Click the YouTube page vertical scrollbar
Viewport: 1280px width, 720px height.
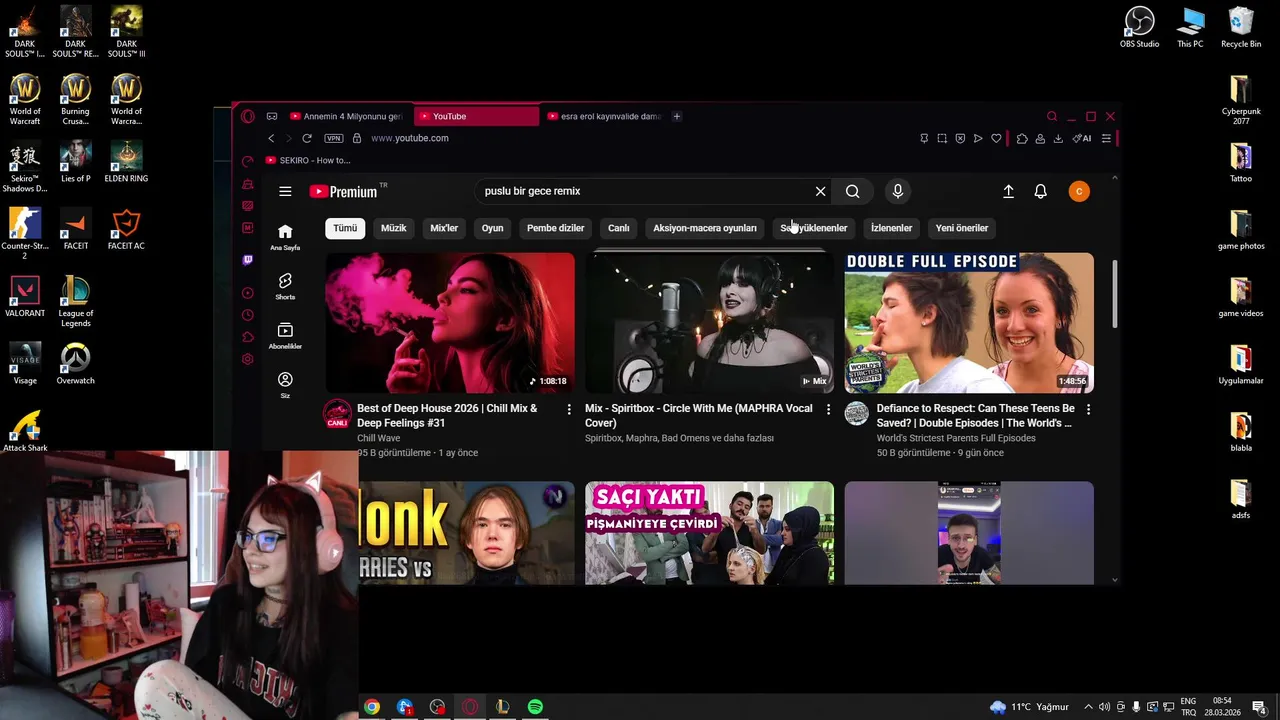click(1114, 292)
